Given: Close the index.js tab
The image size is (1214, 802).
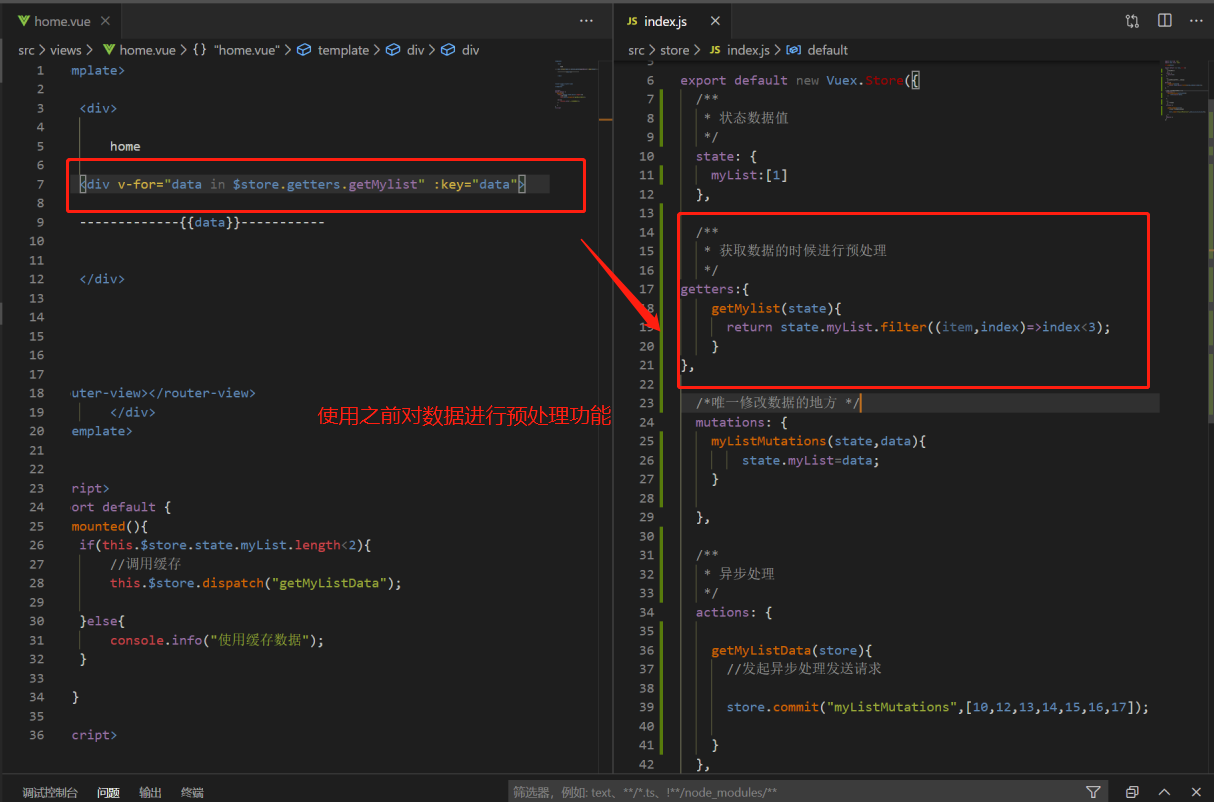Looking at the screenshot, I should pos(714,21).
